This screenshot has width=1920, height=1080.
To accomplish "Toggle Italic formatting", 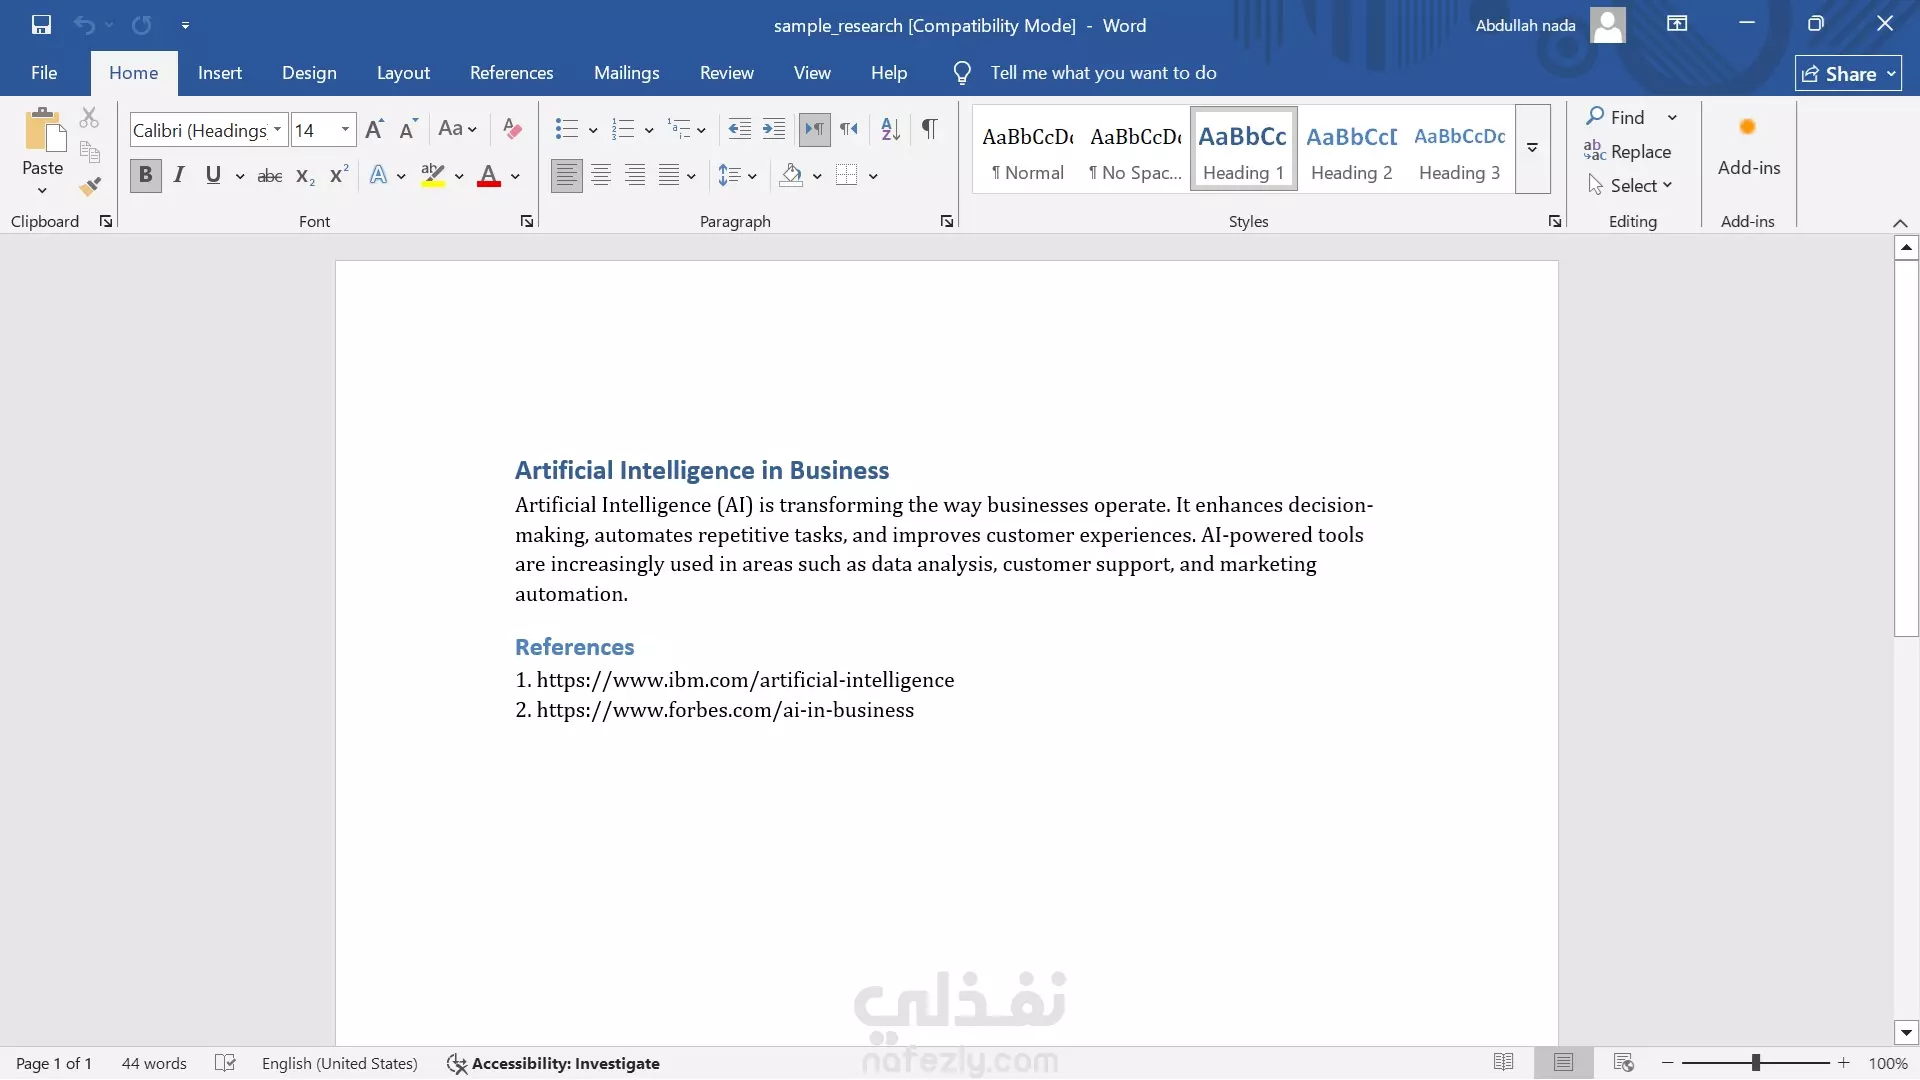I will point(179,176).
